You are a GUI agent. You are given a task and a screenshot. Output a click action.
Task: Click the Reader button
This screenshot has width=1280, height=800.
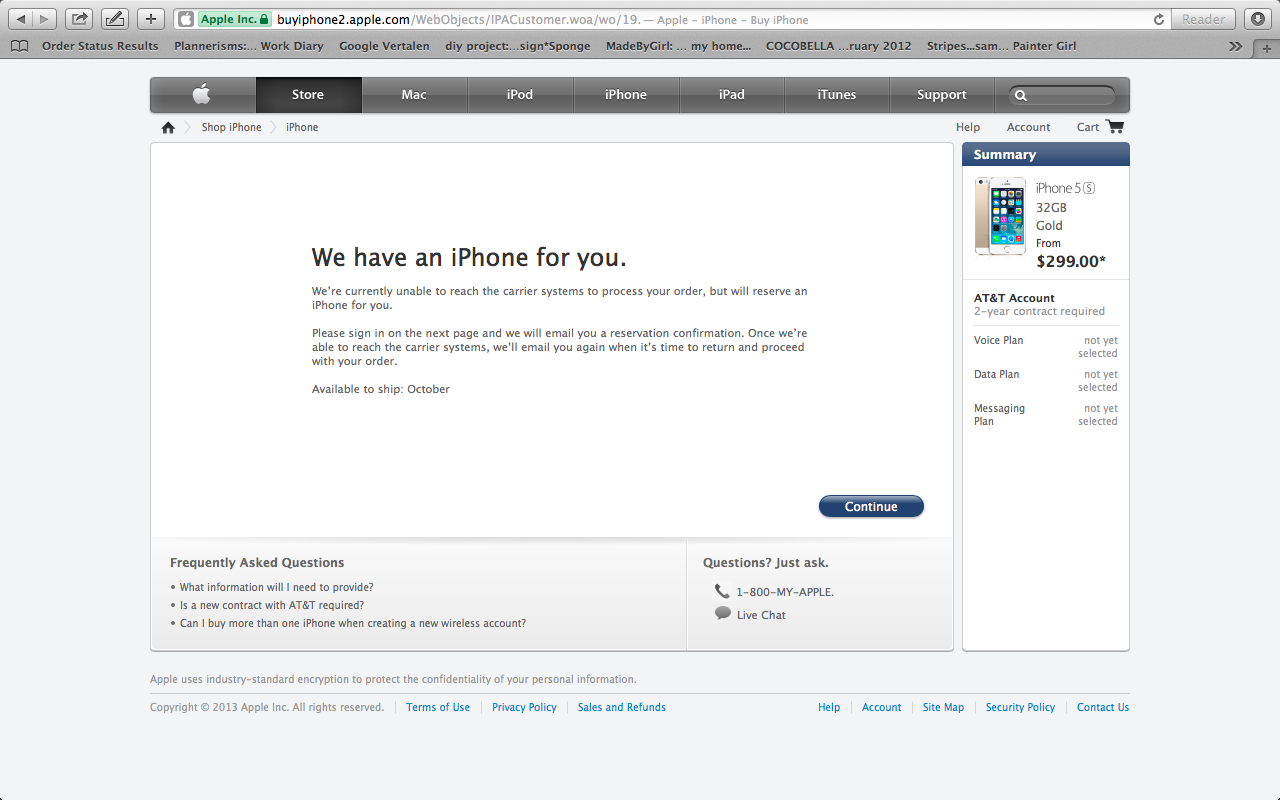click(1204, 19)
